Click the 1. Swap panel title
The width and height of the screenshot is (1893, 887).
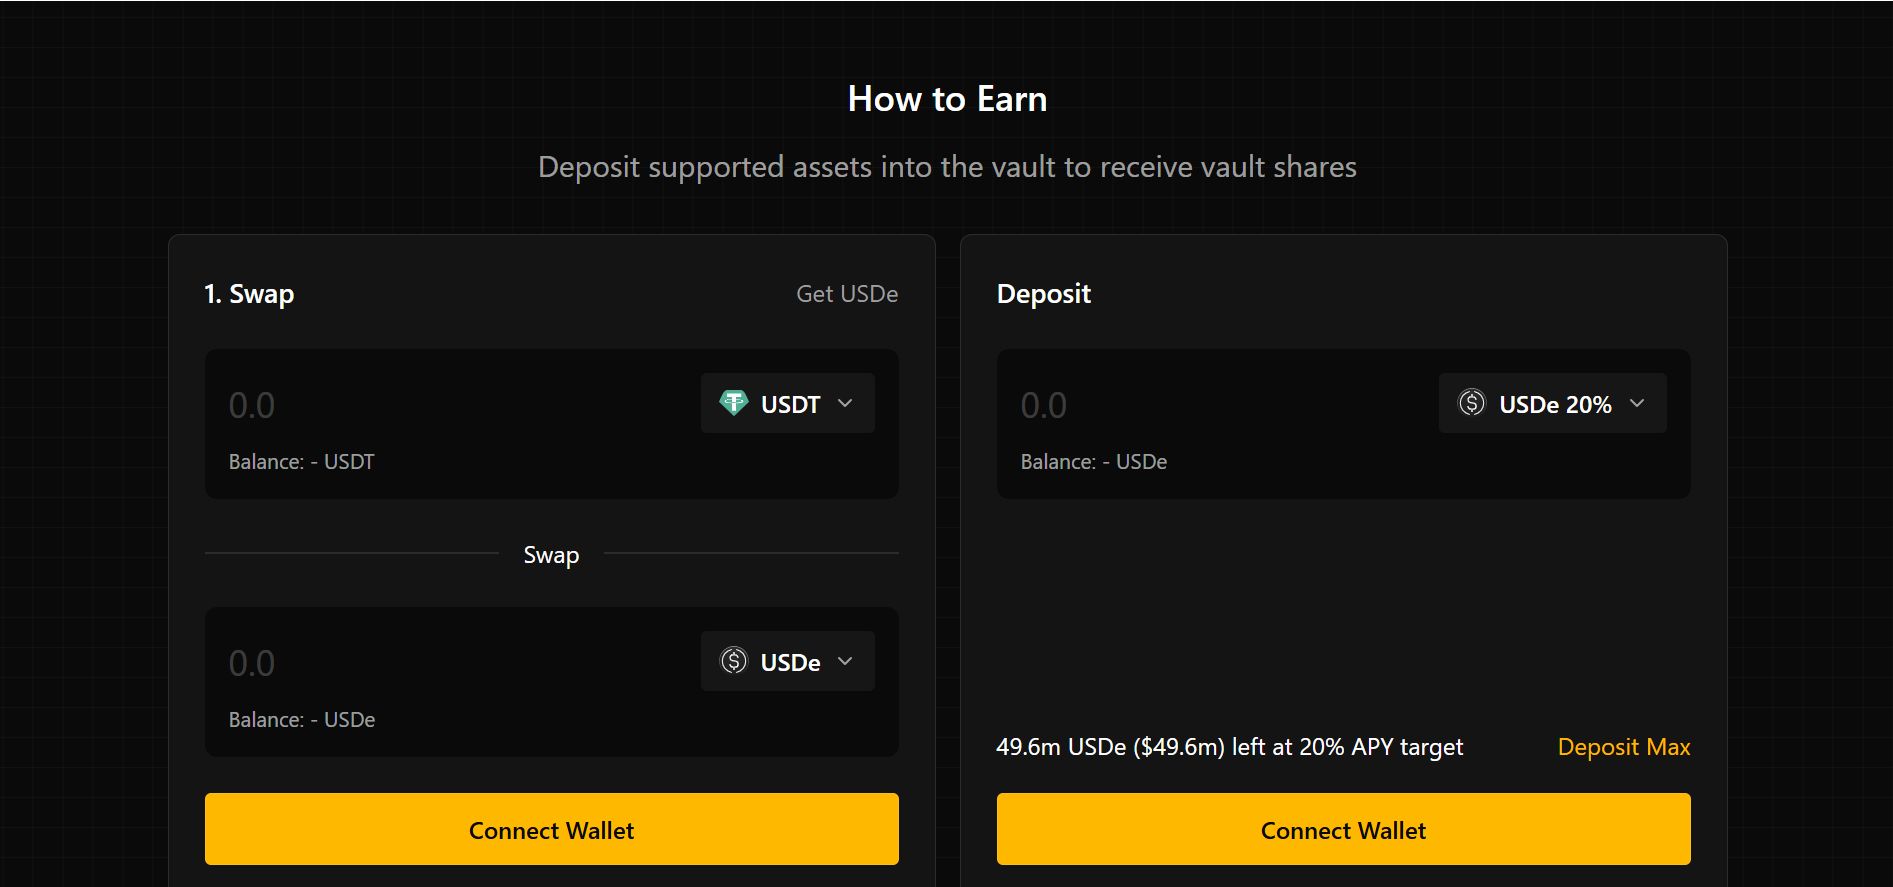[249, 294]
